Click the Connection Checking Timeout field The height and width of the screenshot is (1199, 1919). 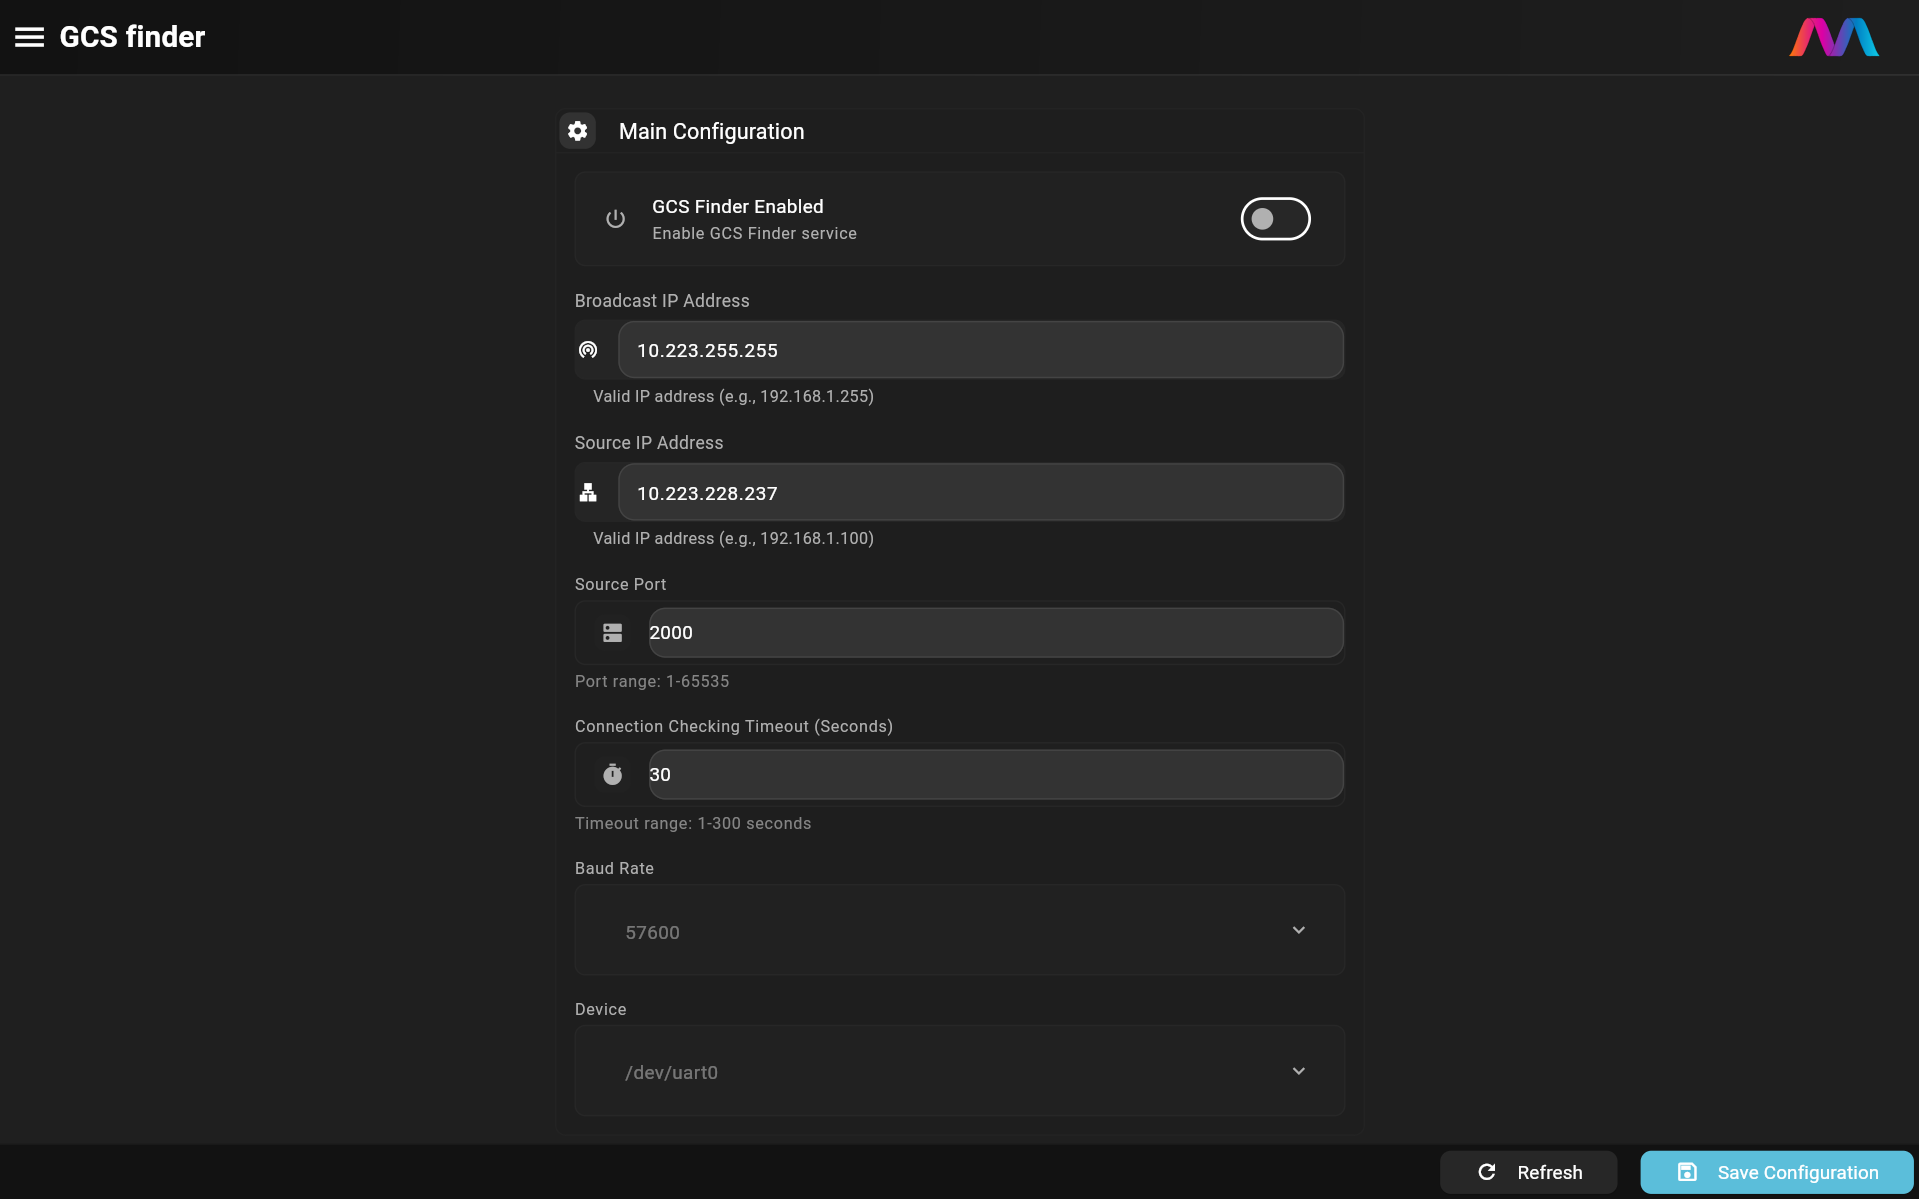coord(995,775)
